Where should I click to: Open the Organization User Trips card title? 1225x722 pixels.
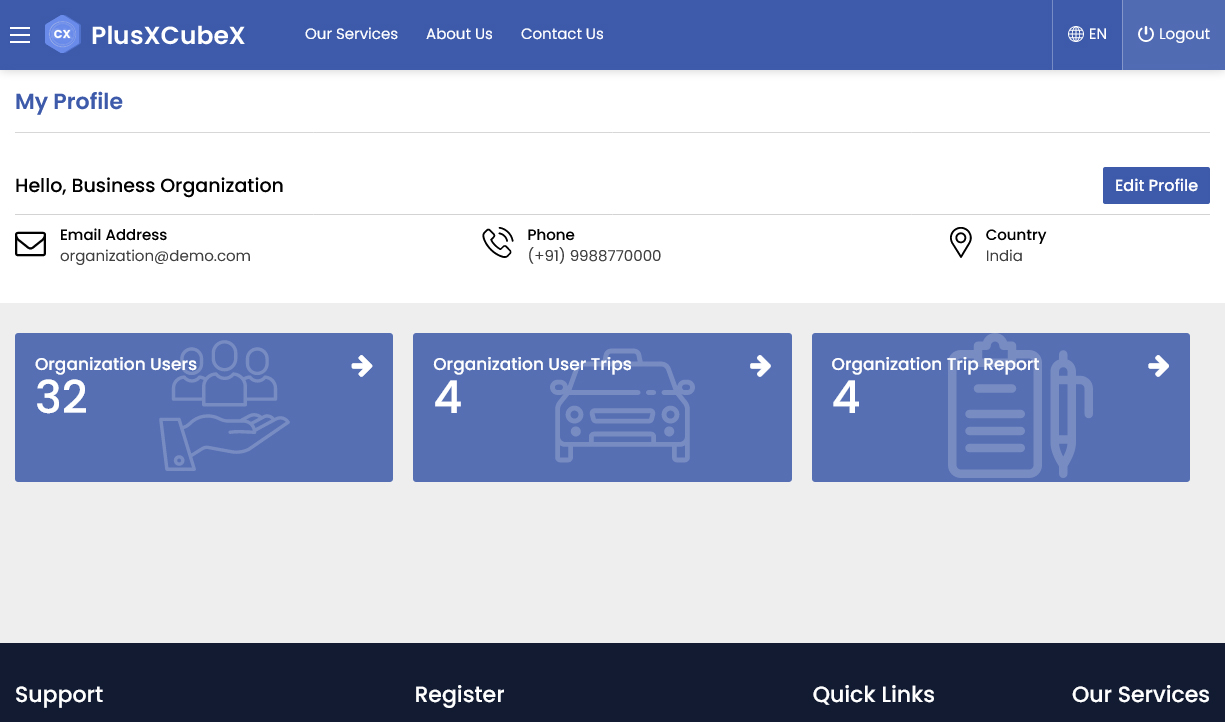coord(532,364)
